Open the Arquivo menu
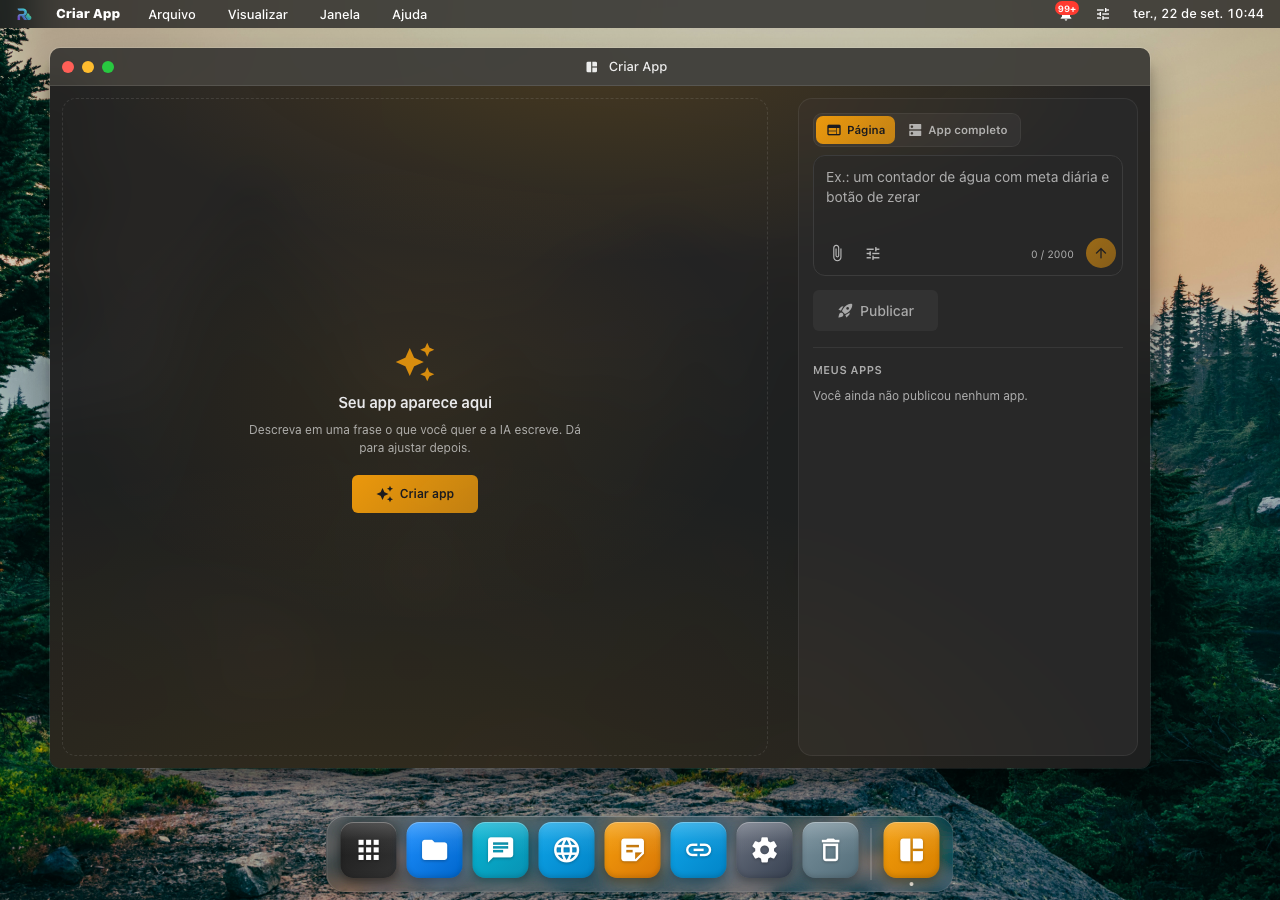The width and height of the screenshot is (1280, 900). [172, 14]
